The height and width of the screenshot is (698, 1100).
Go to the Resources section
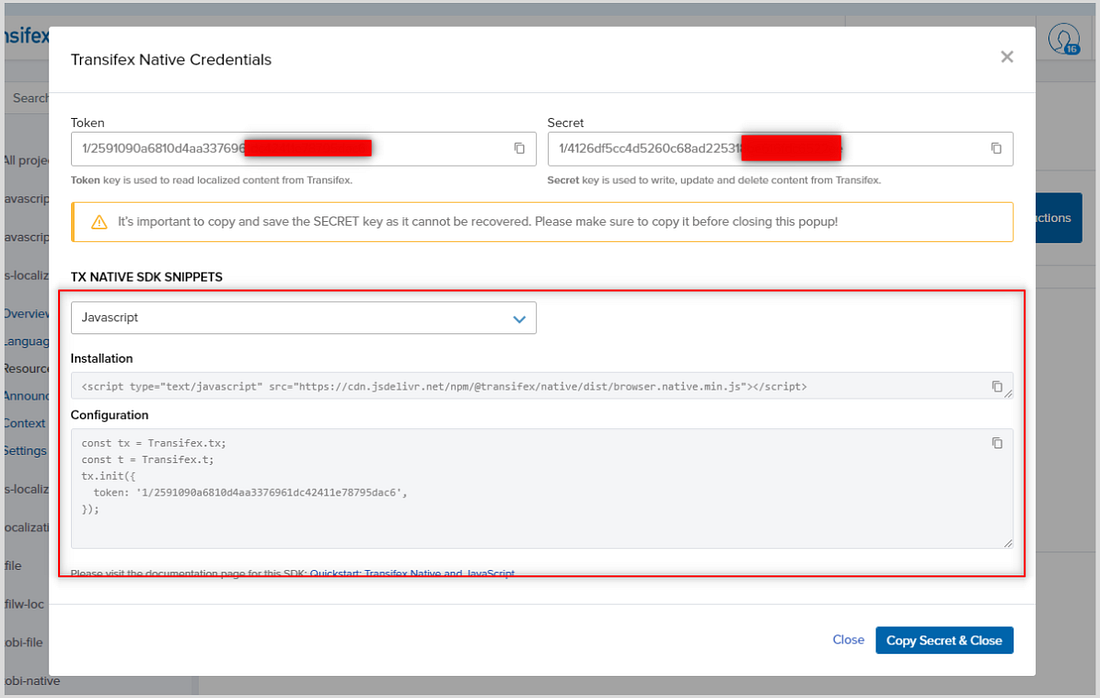(x=25, y=368)
